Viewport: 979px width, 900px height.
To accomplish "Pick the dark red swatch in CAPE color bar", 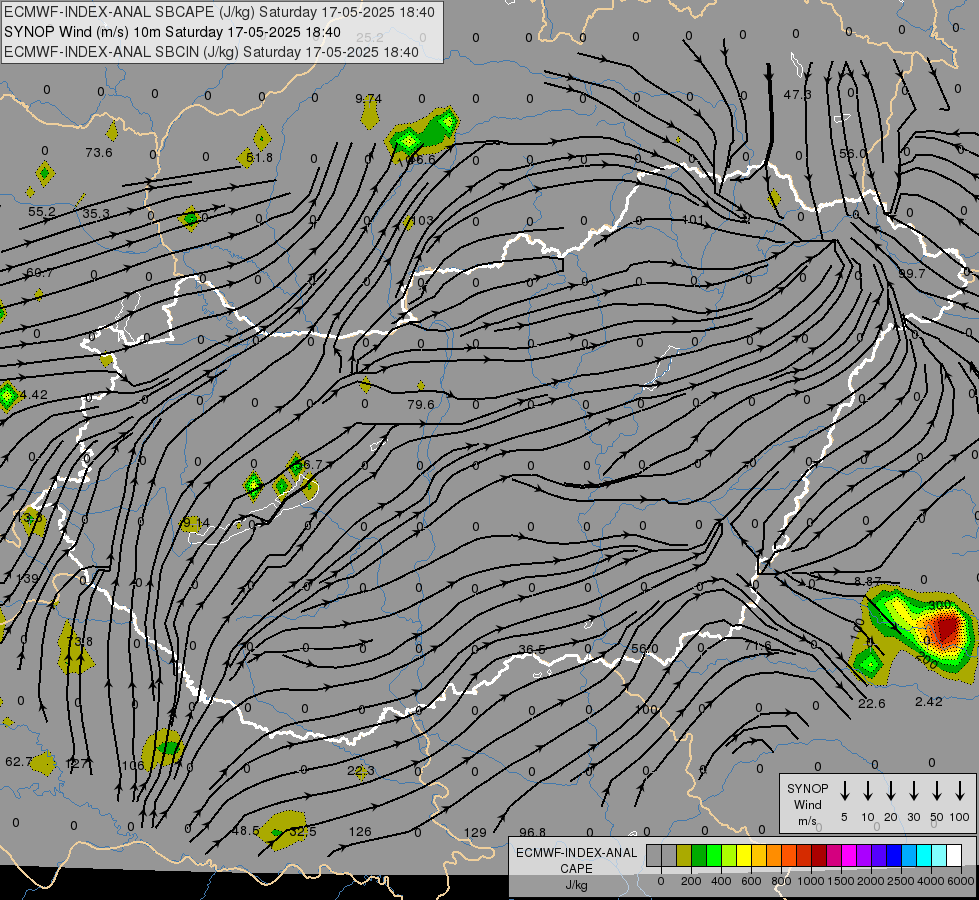I will (819, 856).
